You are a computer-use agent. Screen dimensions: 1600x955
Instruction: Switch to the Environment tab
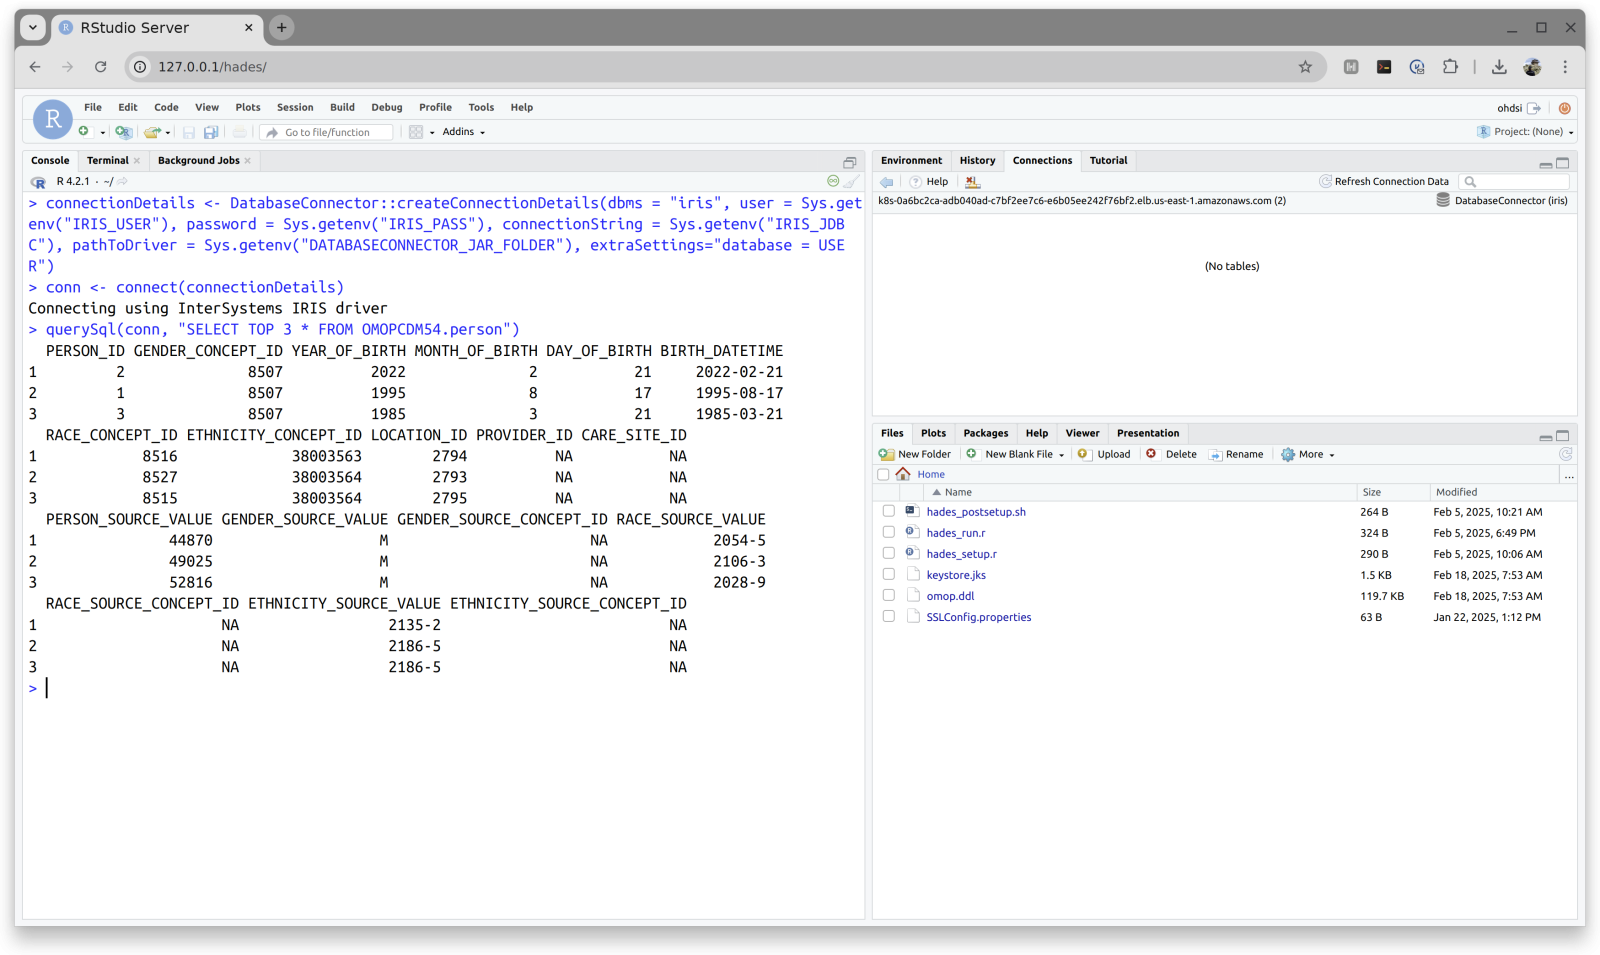[911, 160]
